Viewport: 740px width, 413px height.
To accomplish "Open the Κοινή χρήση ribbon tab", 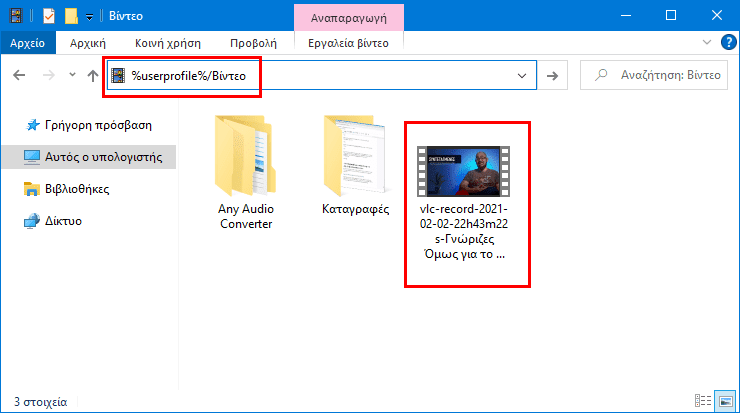I will pos(168,43).
